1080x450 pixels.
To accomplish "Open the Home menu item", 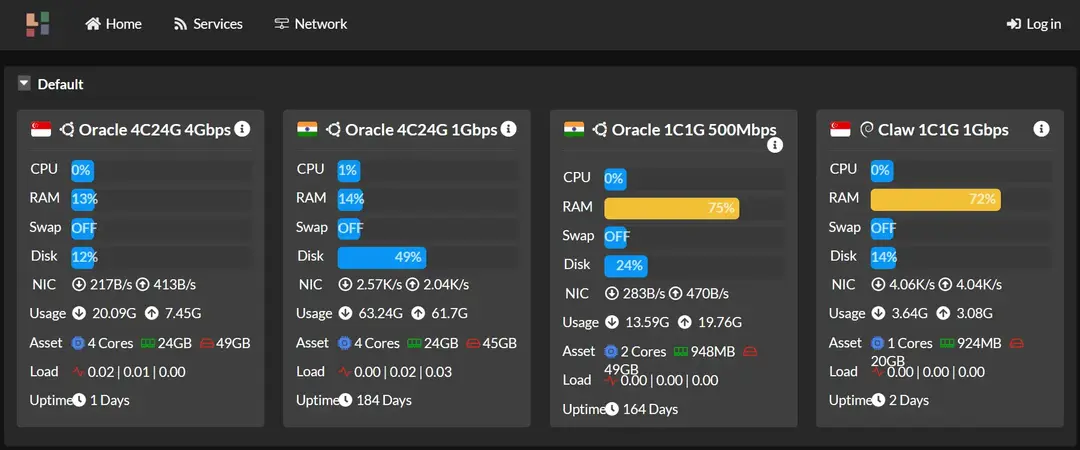I will (113, 24).
